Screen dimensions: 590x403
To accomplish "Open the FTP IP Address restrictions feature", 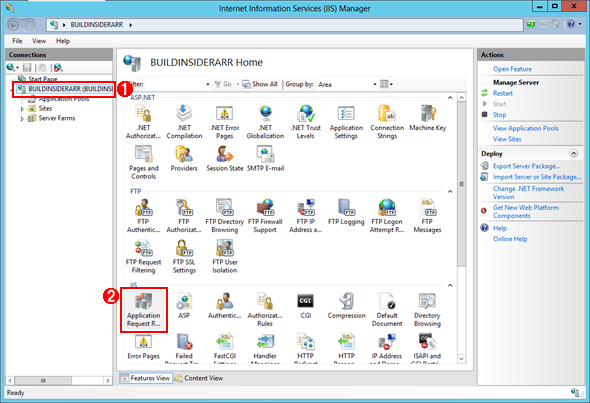I will tap(306, 216).
